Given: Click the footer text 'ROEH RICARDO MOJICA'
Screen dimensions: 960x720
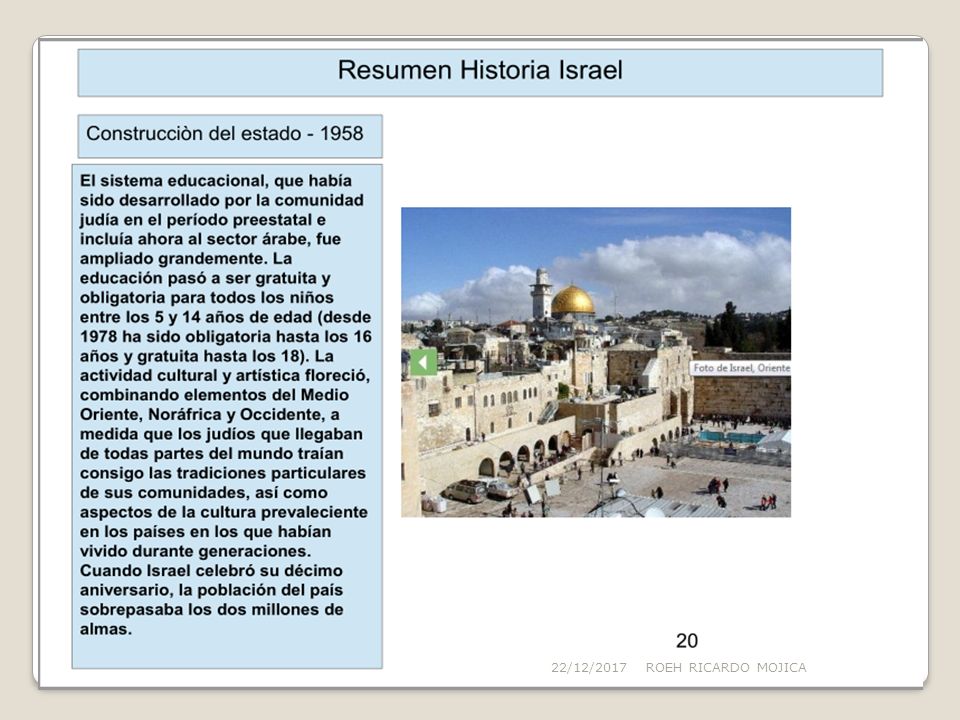Looking at the screenshot, I should point(726,667).
